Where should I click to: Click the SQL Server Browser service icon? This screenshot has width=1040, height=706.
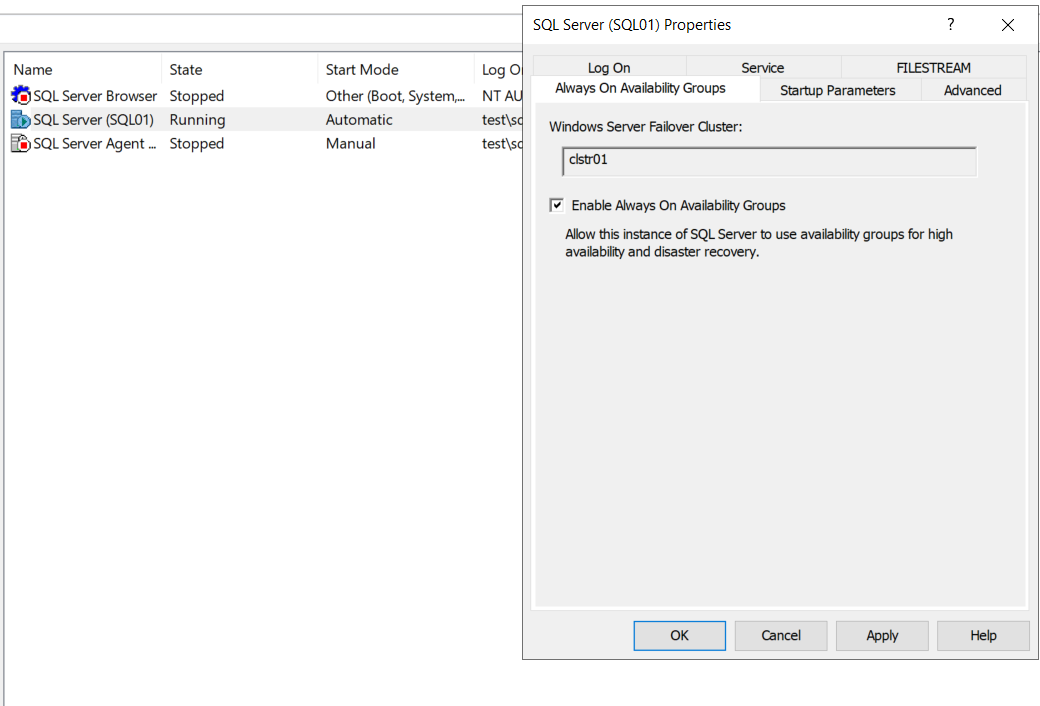point(21,96)
